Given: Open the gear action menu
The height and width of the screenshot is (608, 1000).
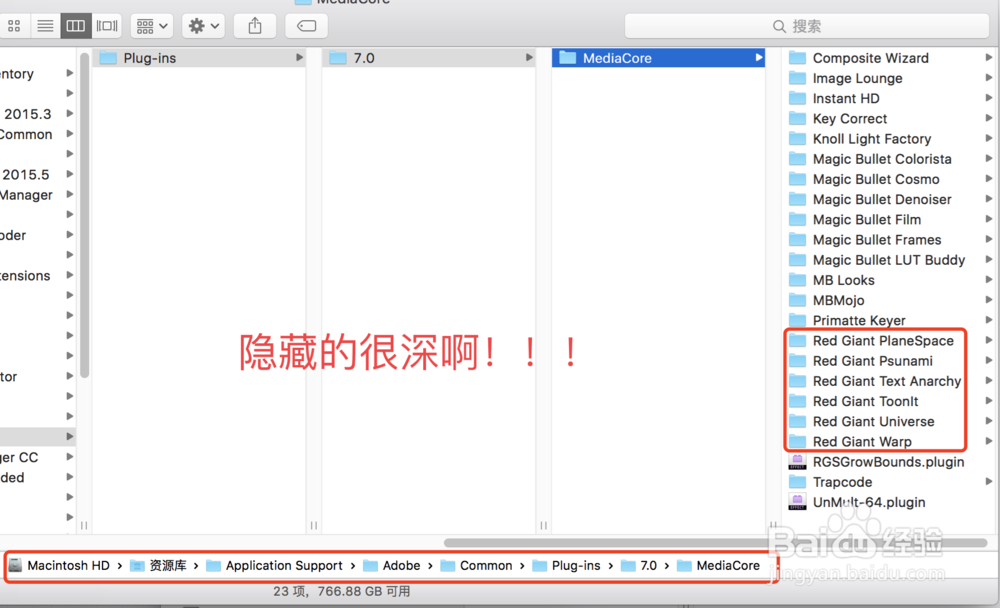Looking at the screenshot, I should [203, 26].
